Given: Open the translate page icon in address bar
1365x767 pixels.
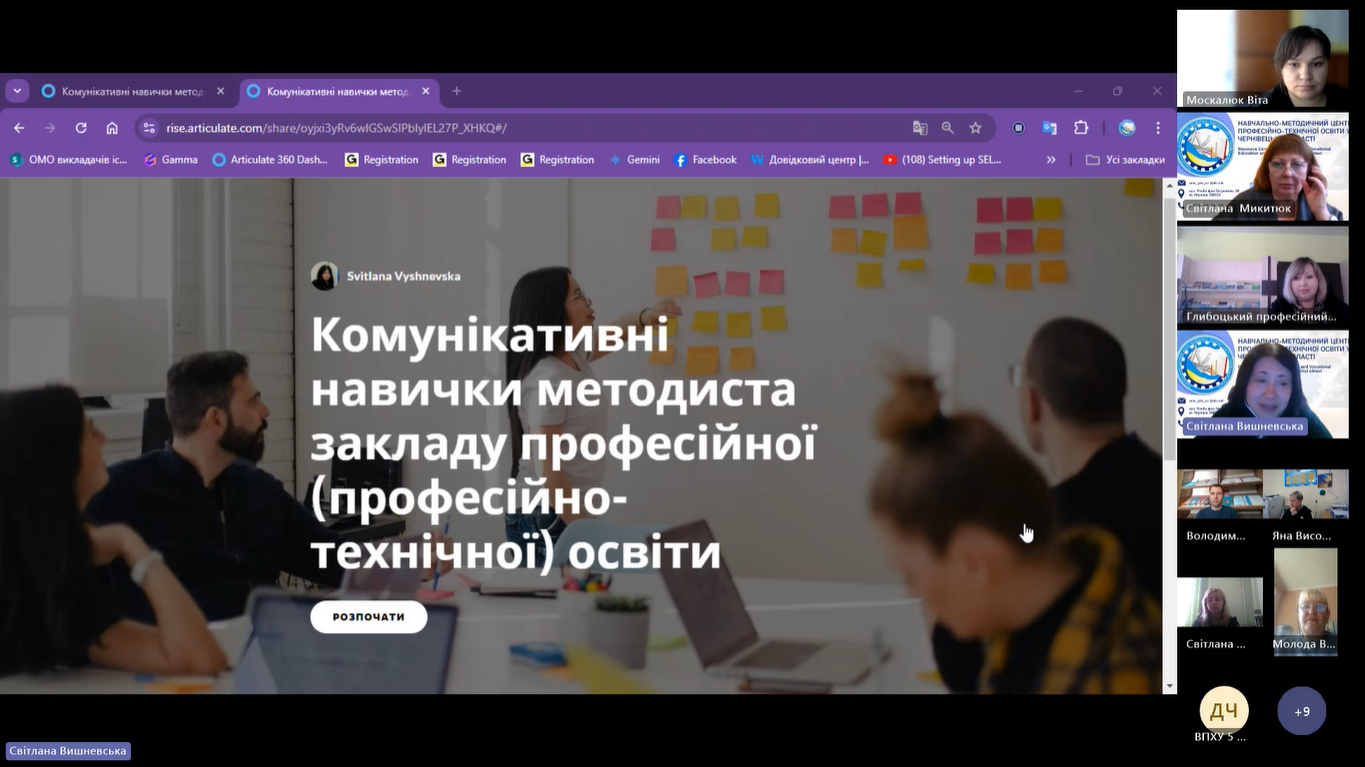Looking at the screenshot, I should [920, 128].
